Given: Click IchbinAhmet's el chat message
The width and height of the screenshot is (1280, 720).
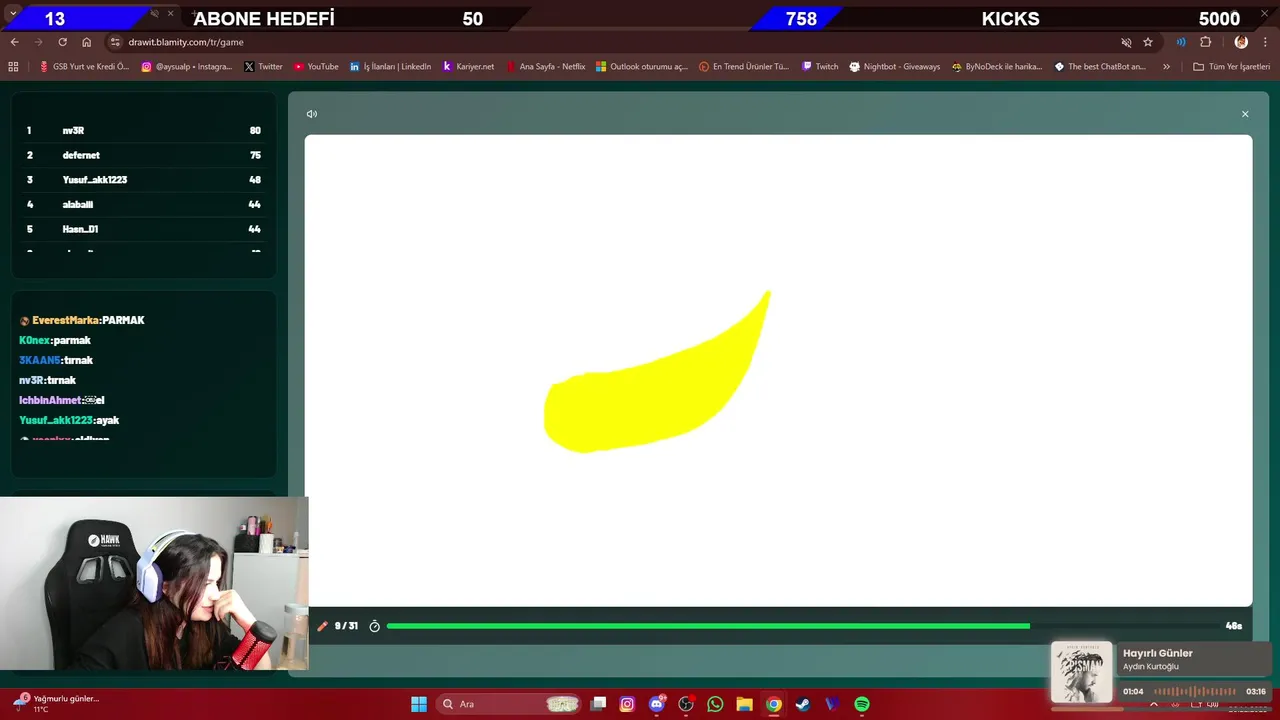Looking at the screenshot, I should tap(62, 400).
